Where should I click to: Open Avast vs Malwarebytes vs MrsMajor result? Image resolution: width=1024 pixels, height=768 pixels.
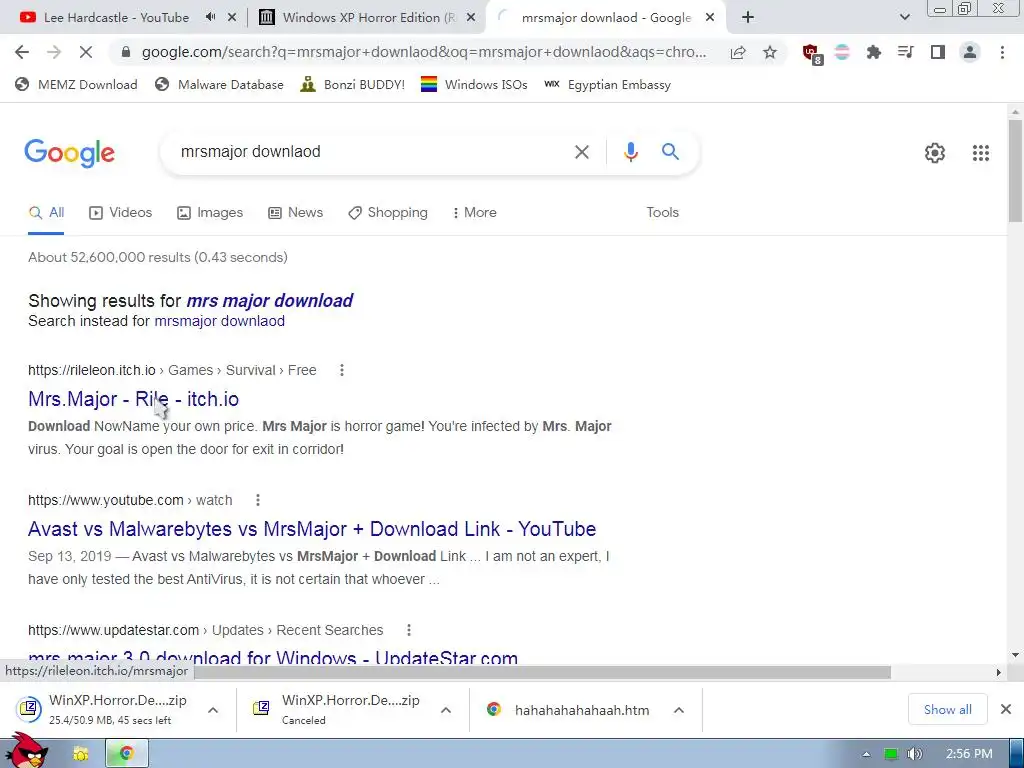pos(312,529)
